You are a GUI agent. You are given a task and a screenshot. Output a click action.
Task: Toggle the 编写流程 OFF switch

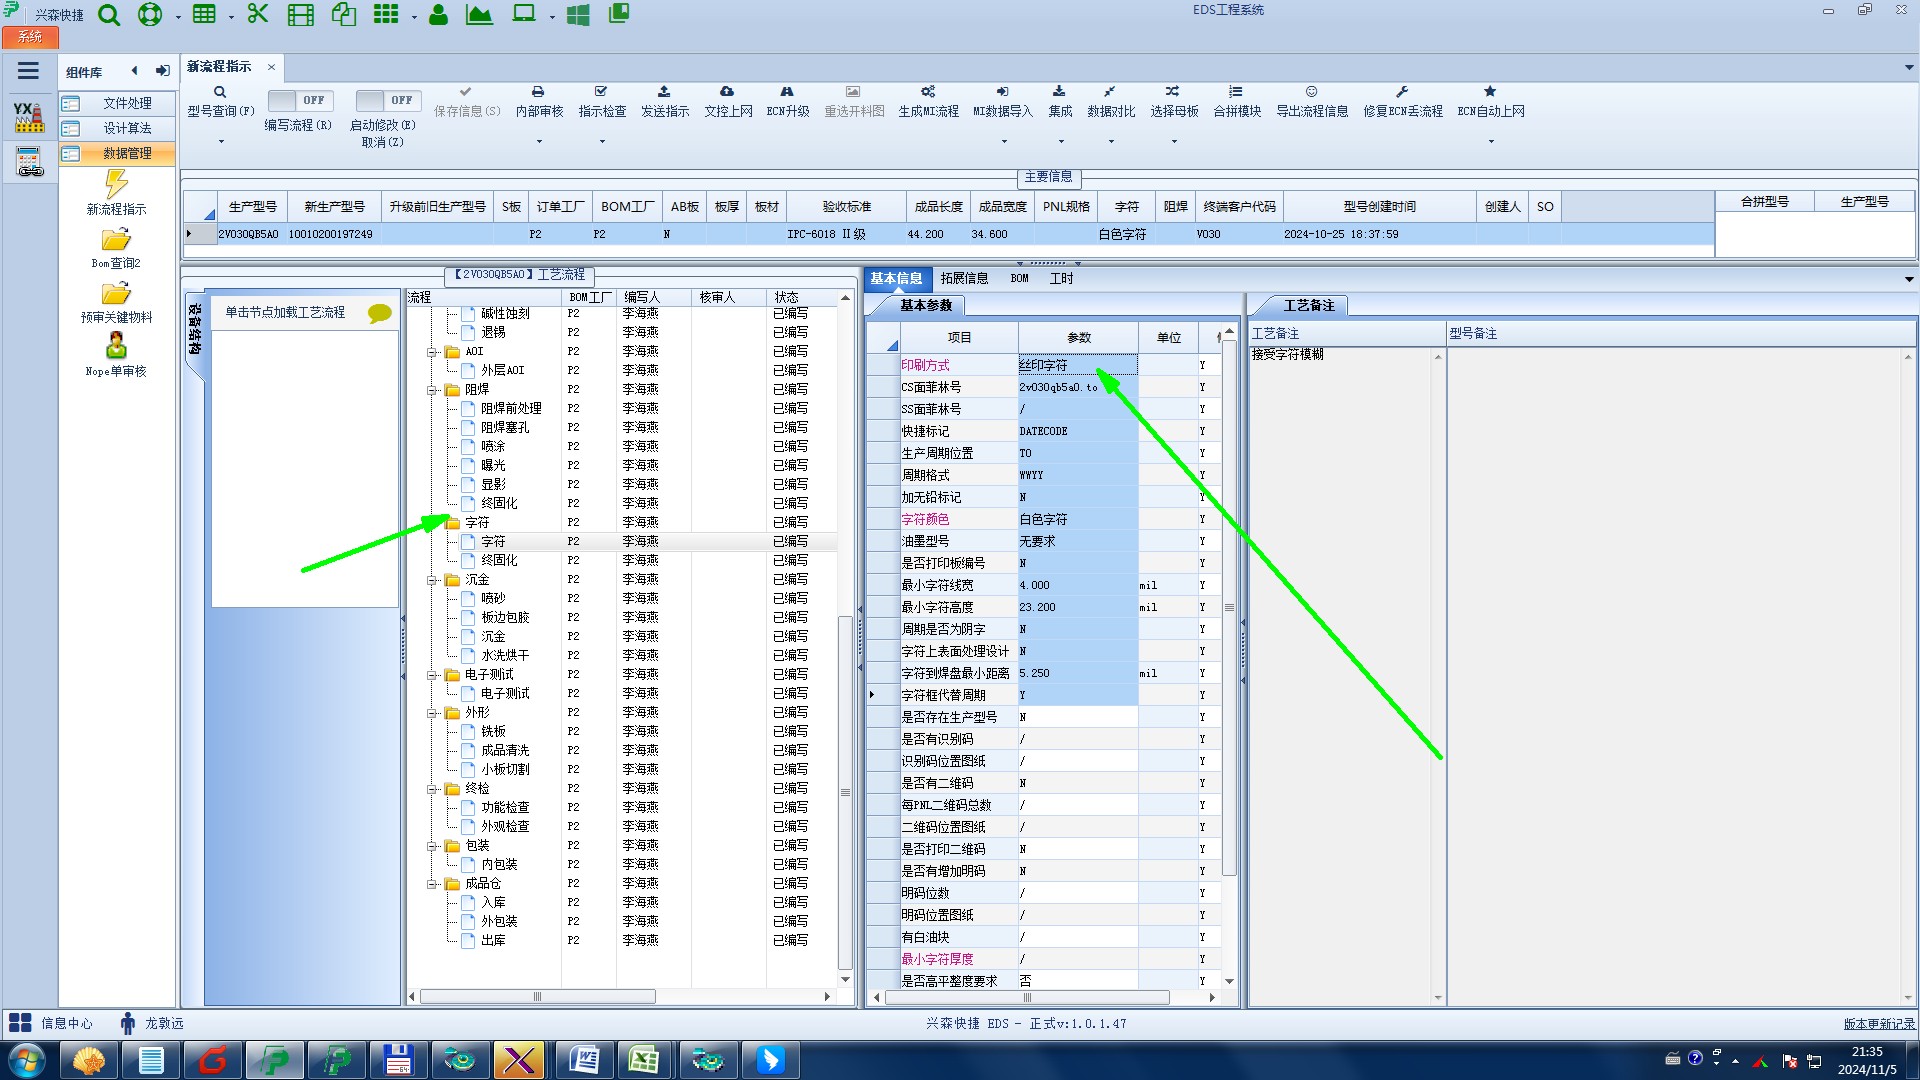[x=299, y=100]
